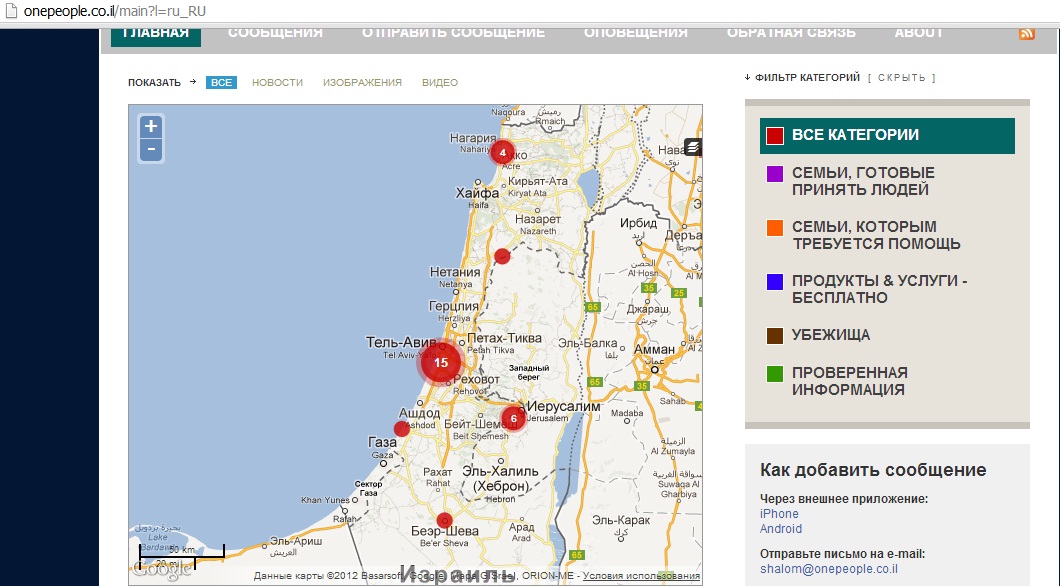The width and height of the screenshot is (1060, 586).
Task: Click the browser address bar URL
Action: [x=110, y=11]
